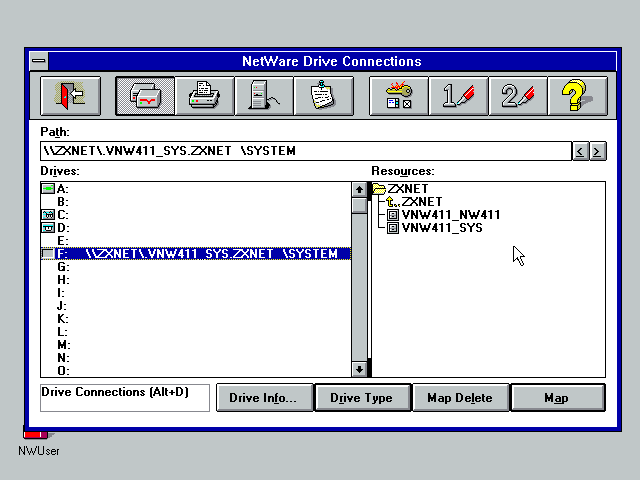Click the user-defined button 2 icon
Image resolution: width=640 pixels, height=480 pixels.
(x=518, y=96)
